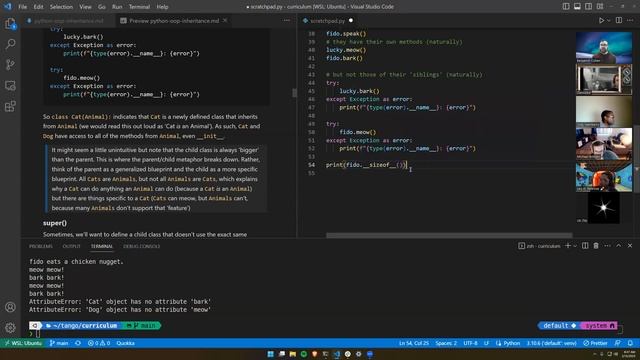Open the Extensions view
640x360 pixels.
tap(11, 106)
